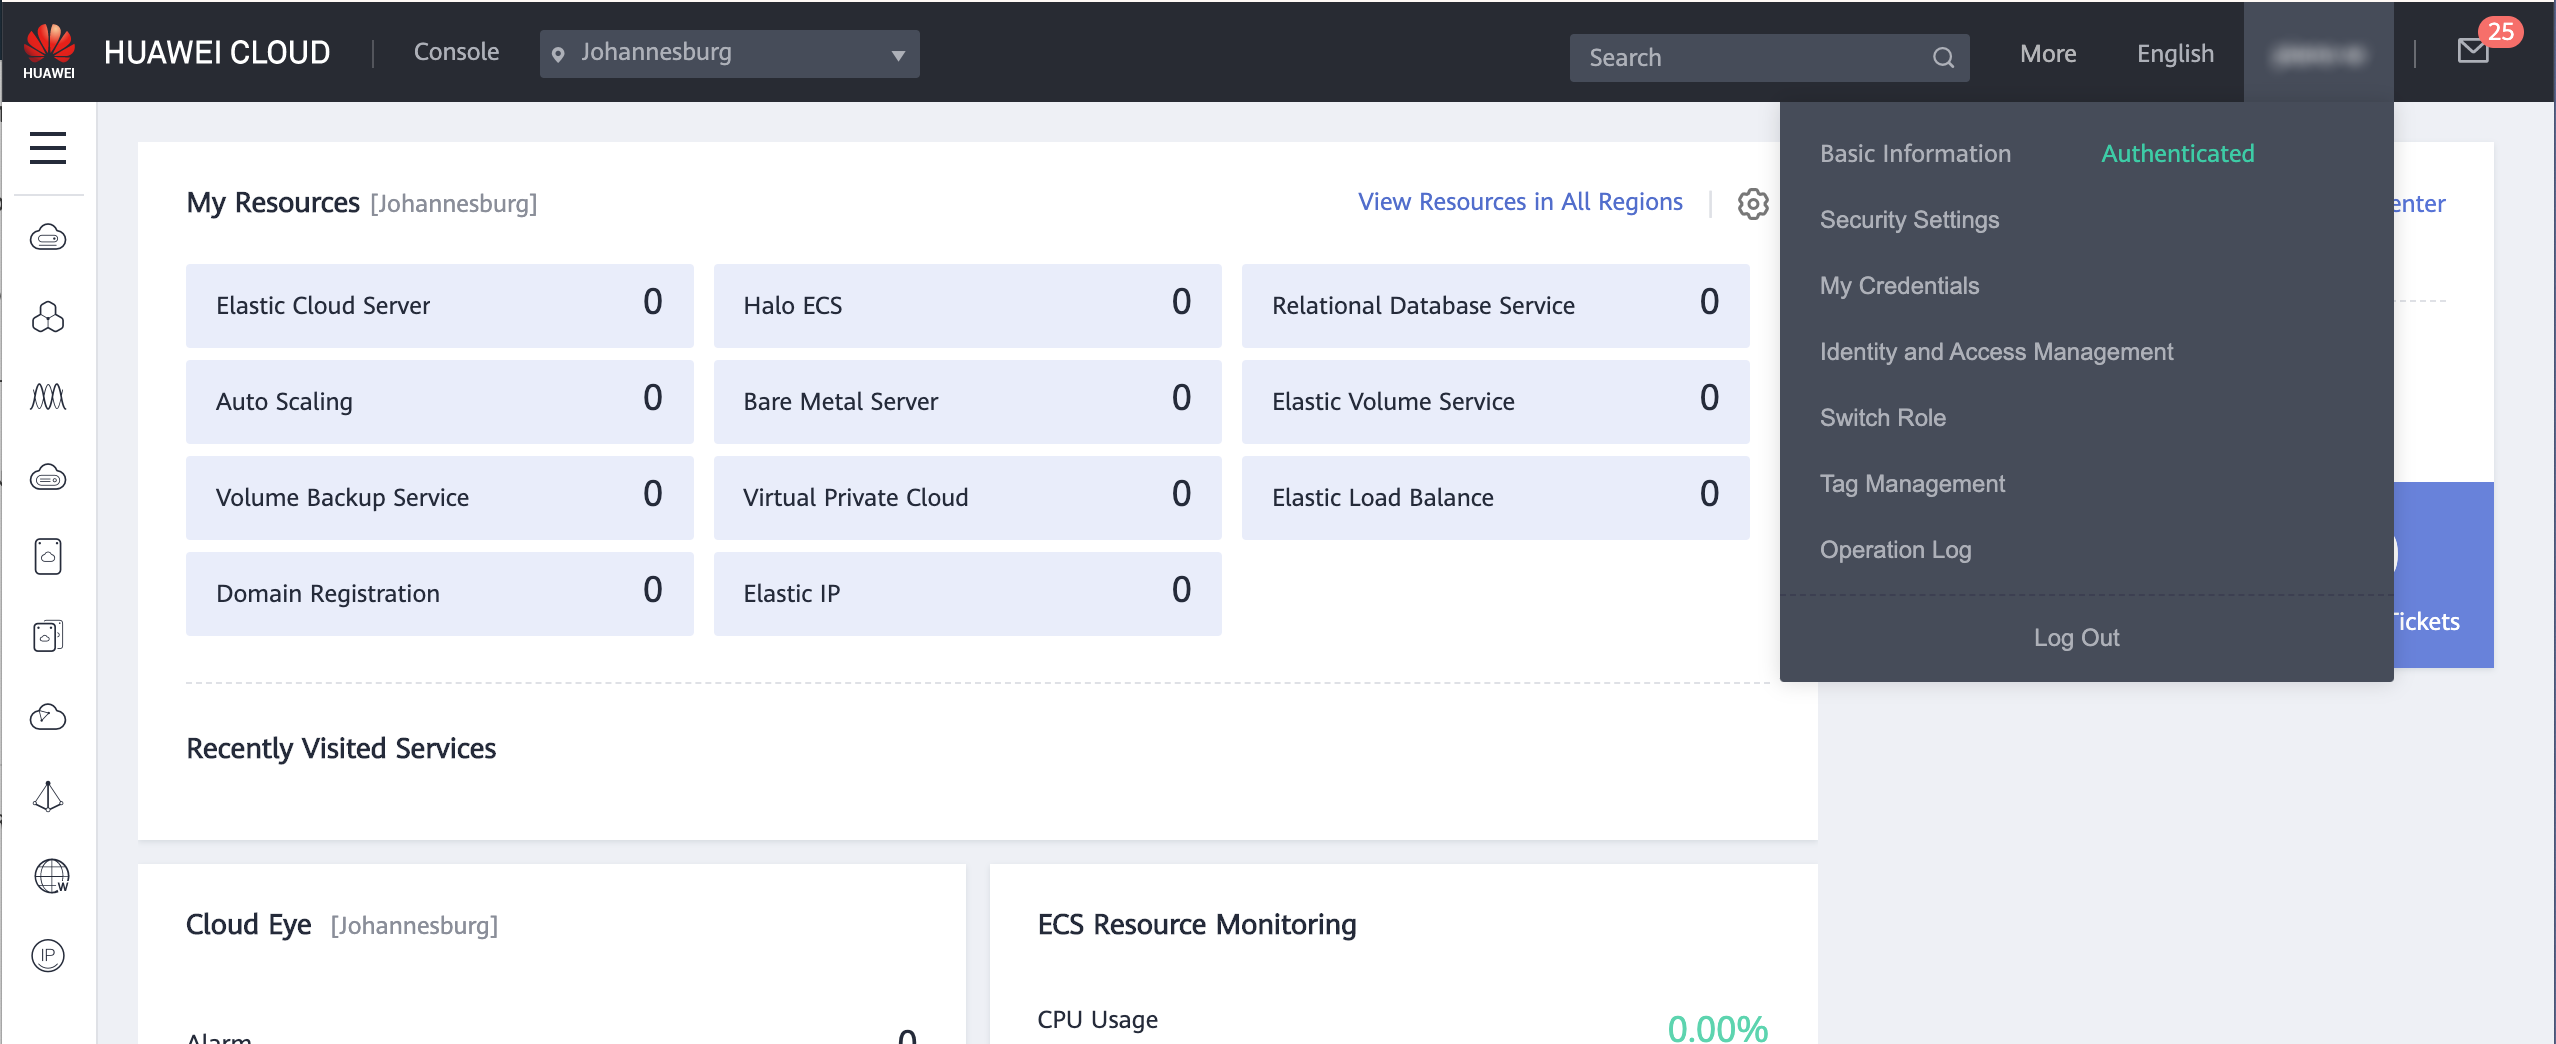Click the search magnifier icon
Image resolution: width=2556 pixels, height=1044 pixels.
[1942, 58]
